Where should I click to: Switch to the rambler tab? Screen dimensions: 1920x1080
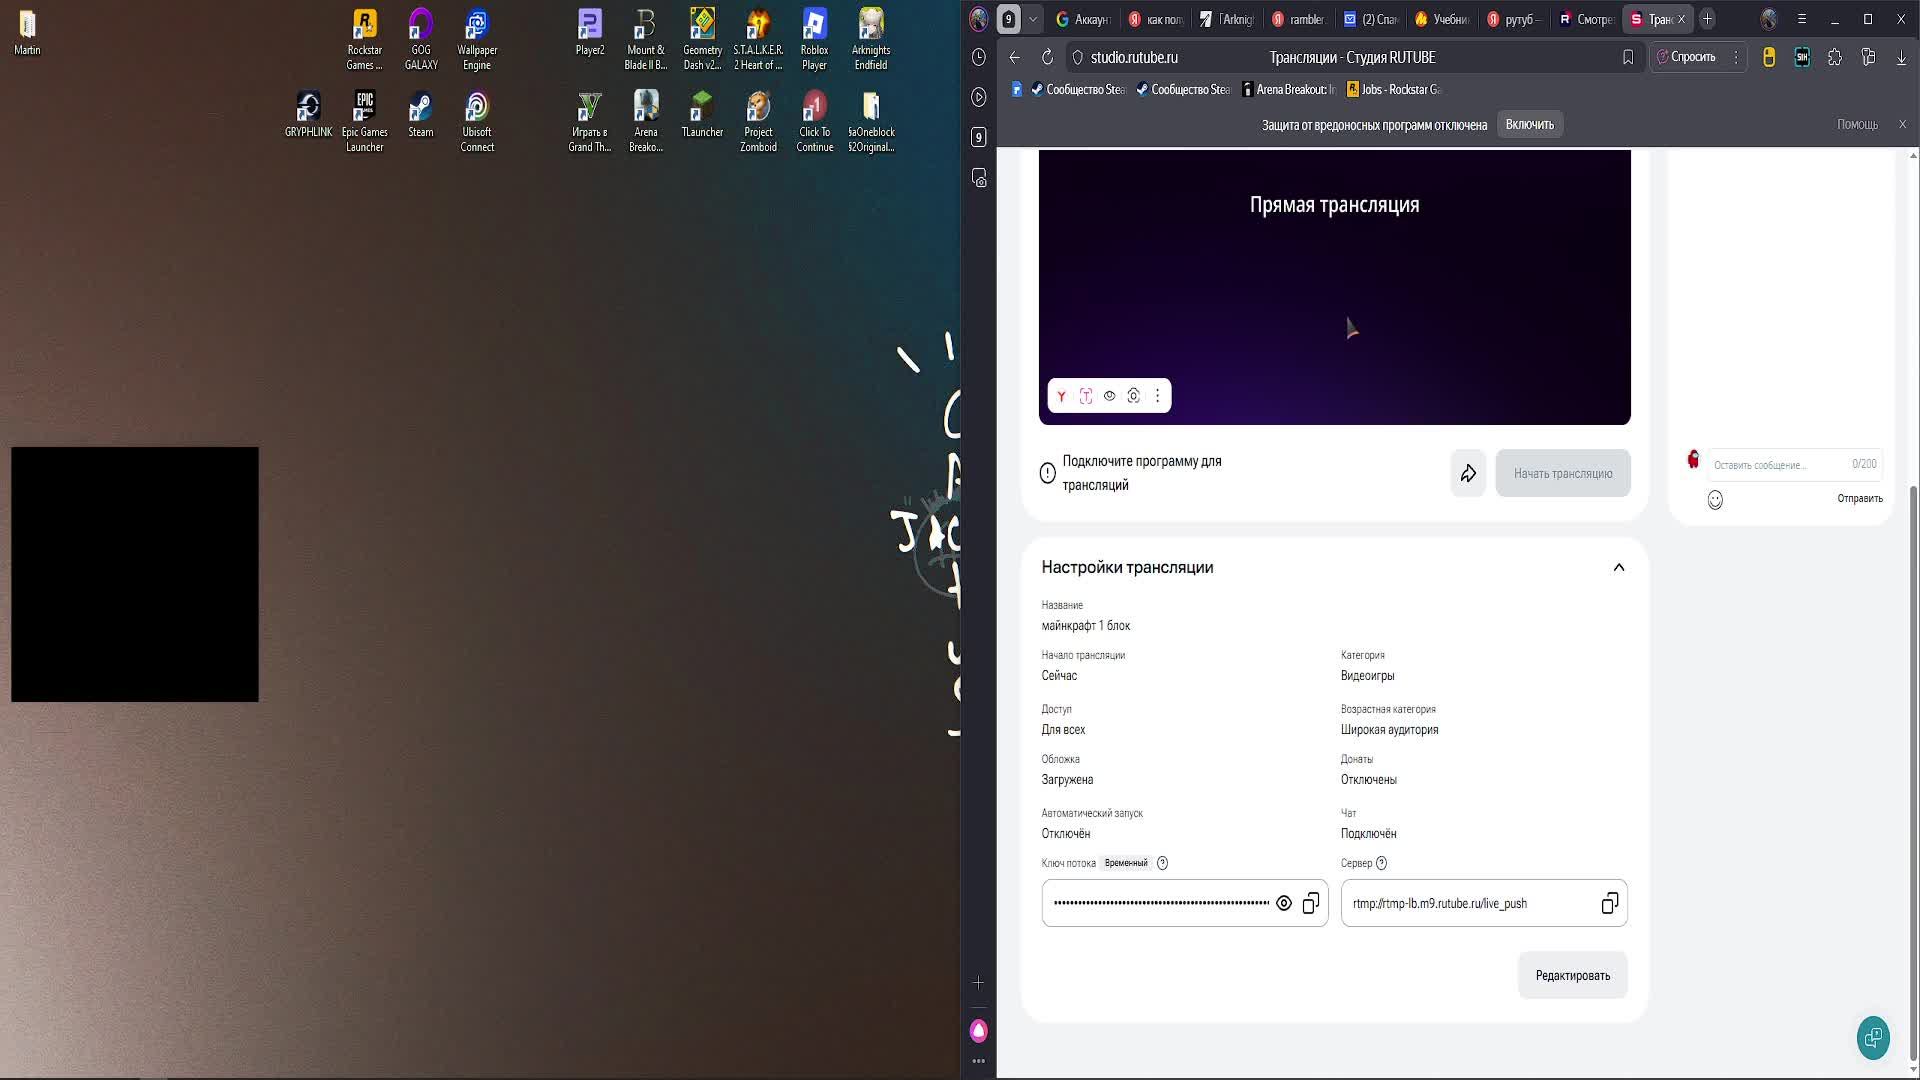1299,19
